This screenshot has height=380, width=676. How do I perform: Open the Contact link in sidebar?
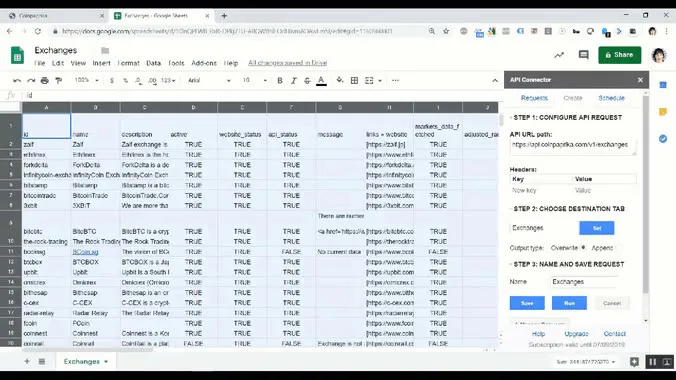click(x=614, y=334)
